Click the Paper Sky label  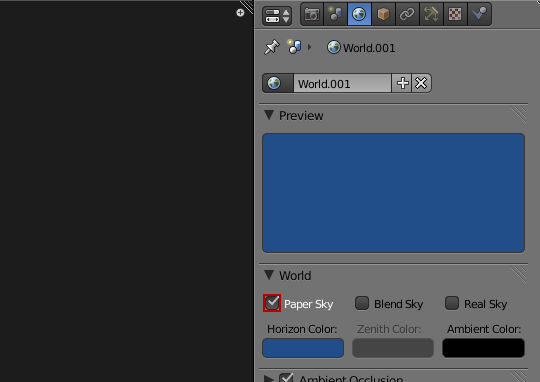point(309,304)
